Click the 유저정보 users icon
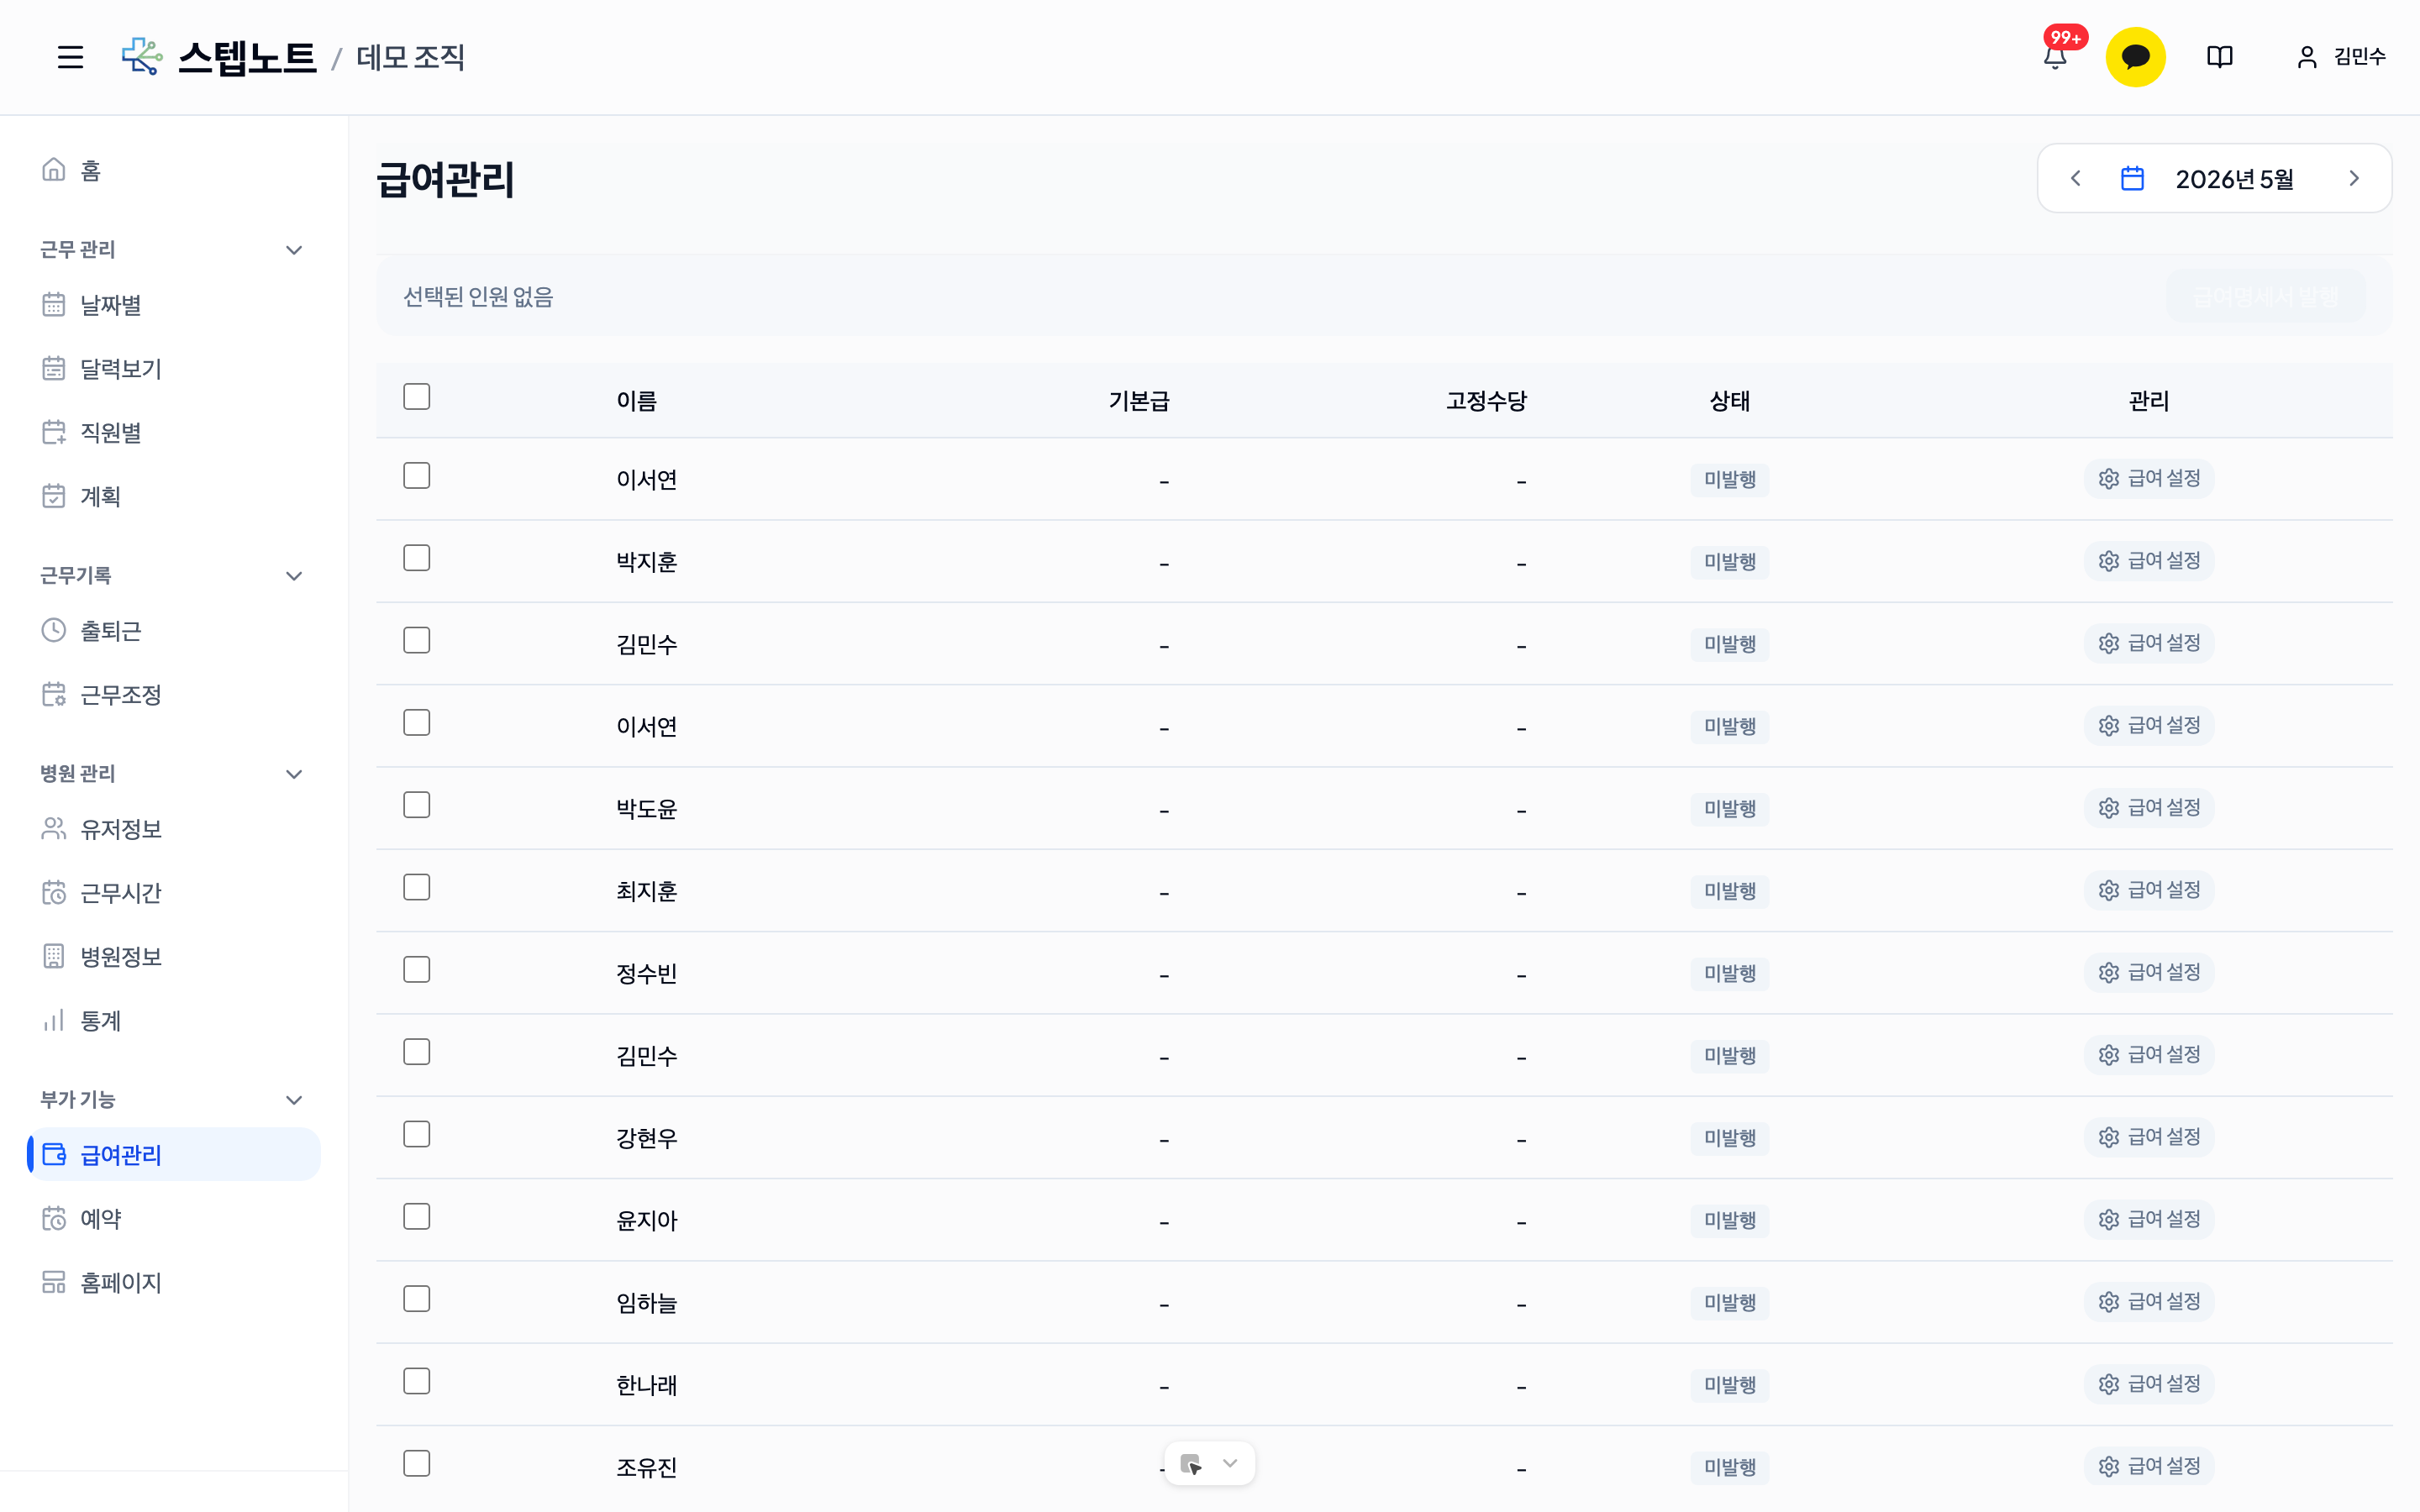Viewport: 2420px width, 1512px height. coord(54,828)
